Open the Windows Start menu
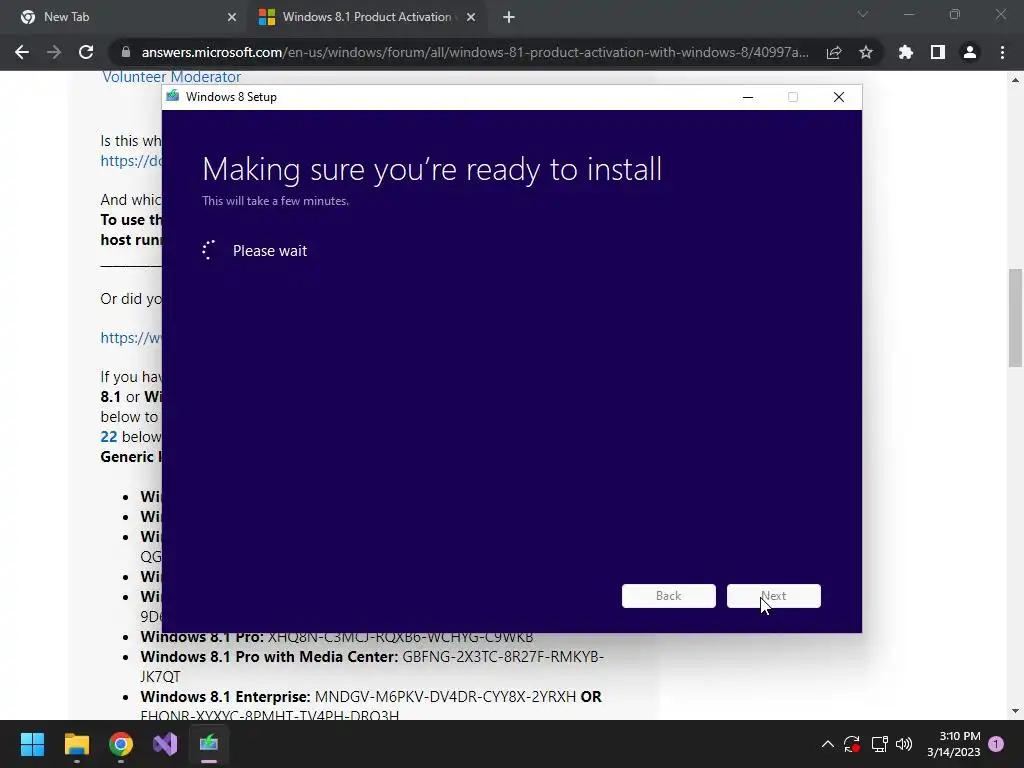1024x768 pixels. 32,744
